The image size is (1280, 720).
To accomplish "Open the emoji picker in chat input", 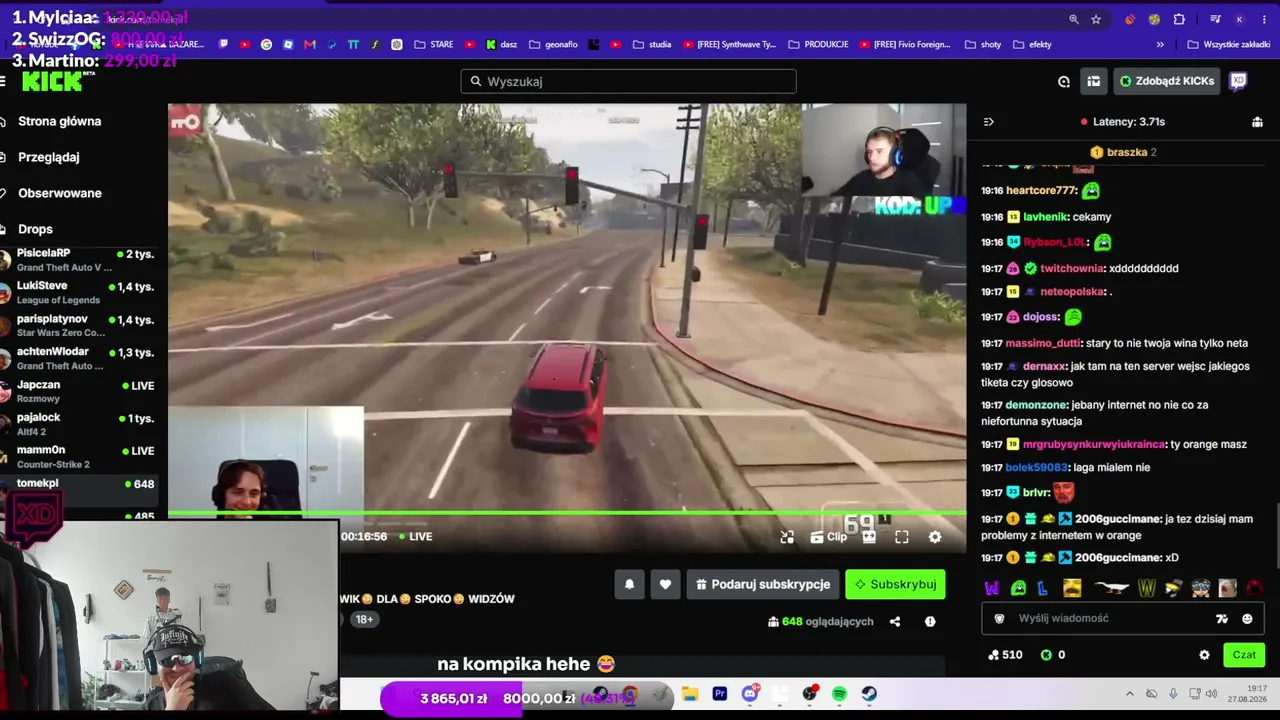I will pos(1247,619).
